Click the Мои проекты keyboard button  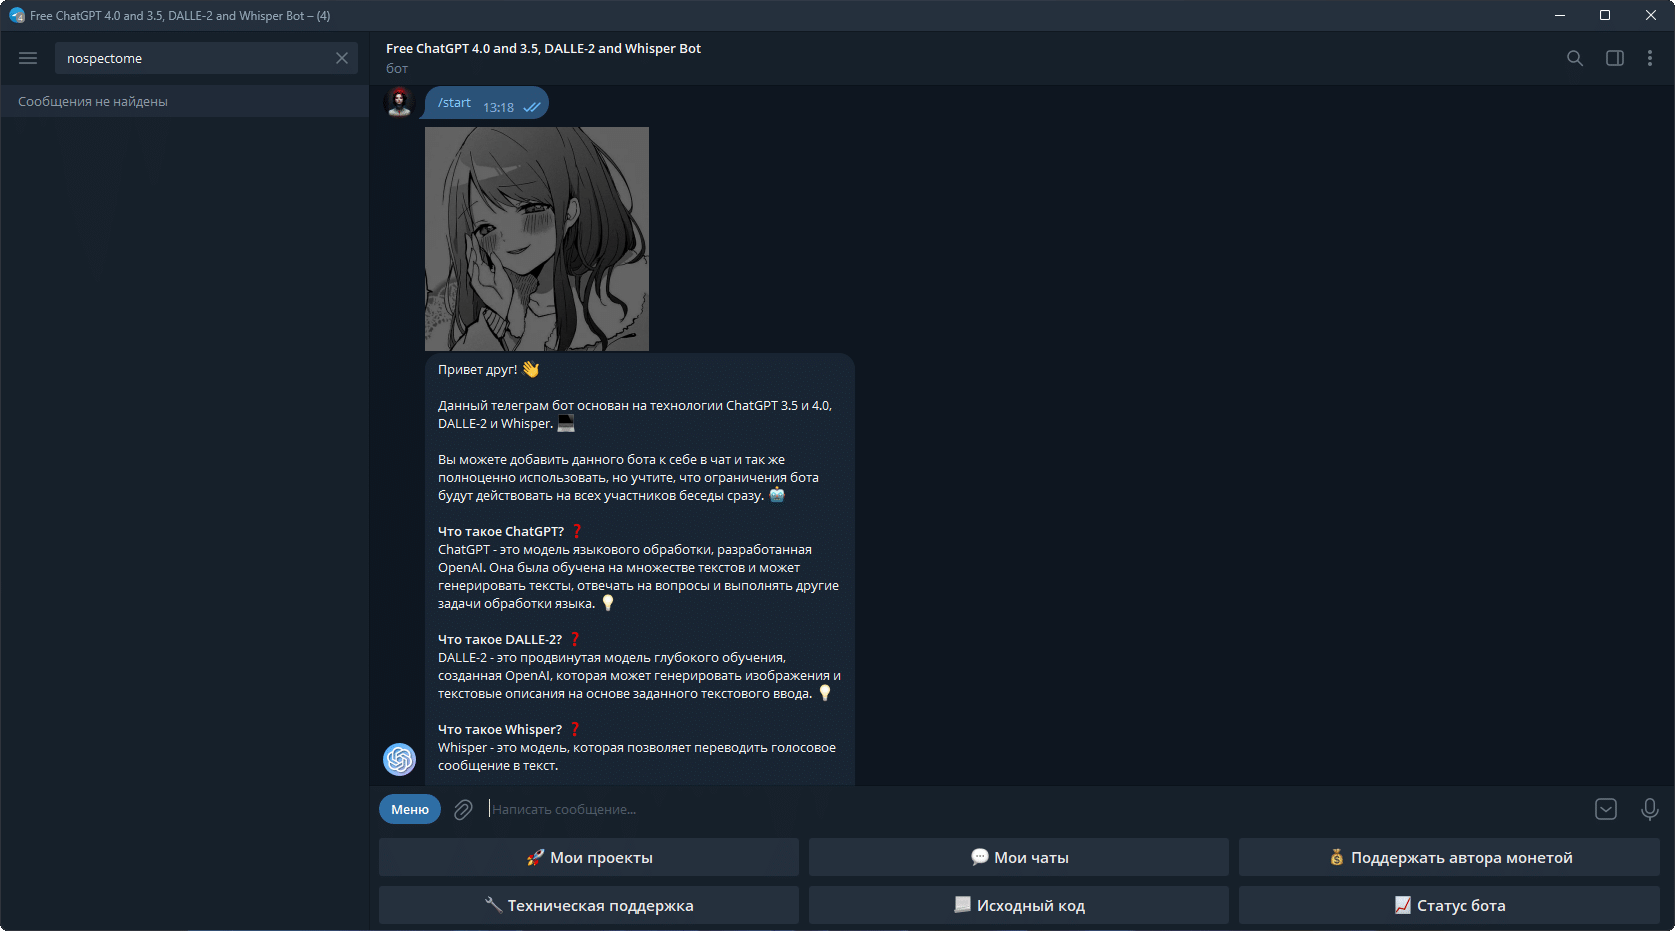pyautogui.click(x=589, y=857)
